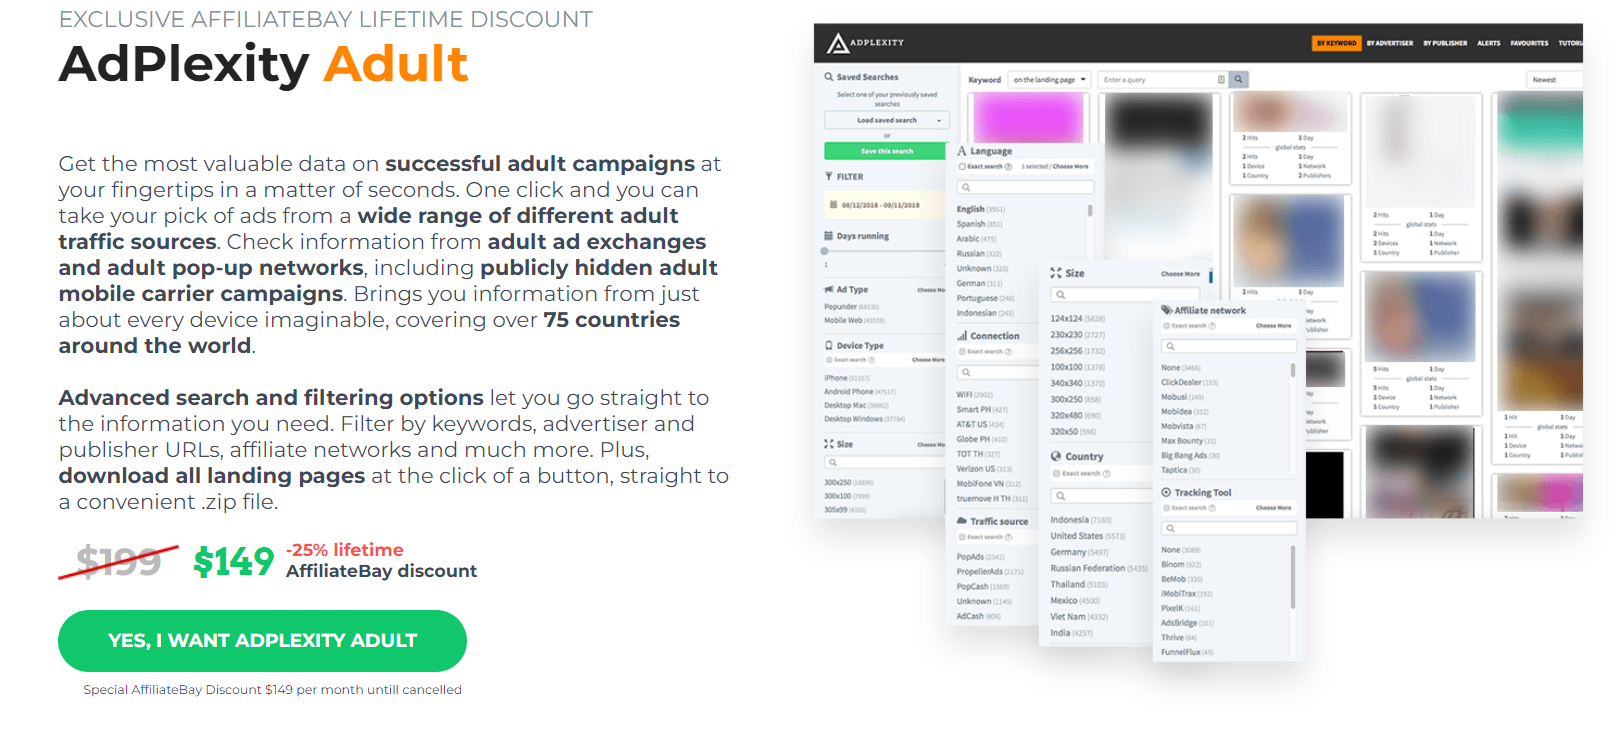Enable Exact search checkbox under Language
The image size is (1620, 737).
963,167
